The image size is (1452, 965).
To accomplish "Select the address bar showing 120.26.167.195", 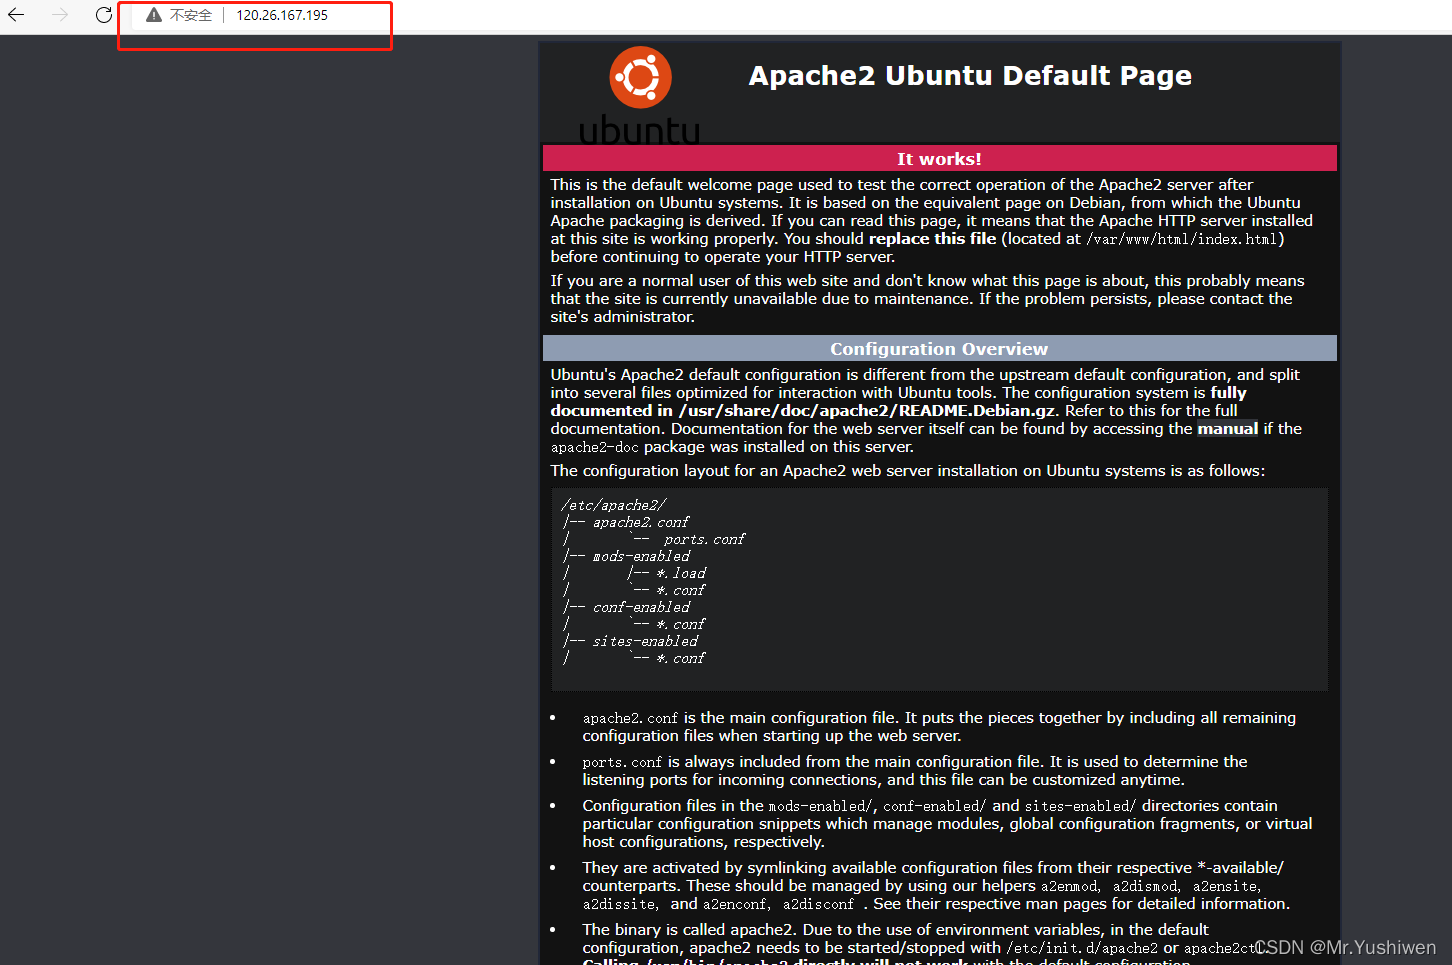I will 282,15.
